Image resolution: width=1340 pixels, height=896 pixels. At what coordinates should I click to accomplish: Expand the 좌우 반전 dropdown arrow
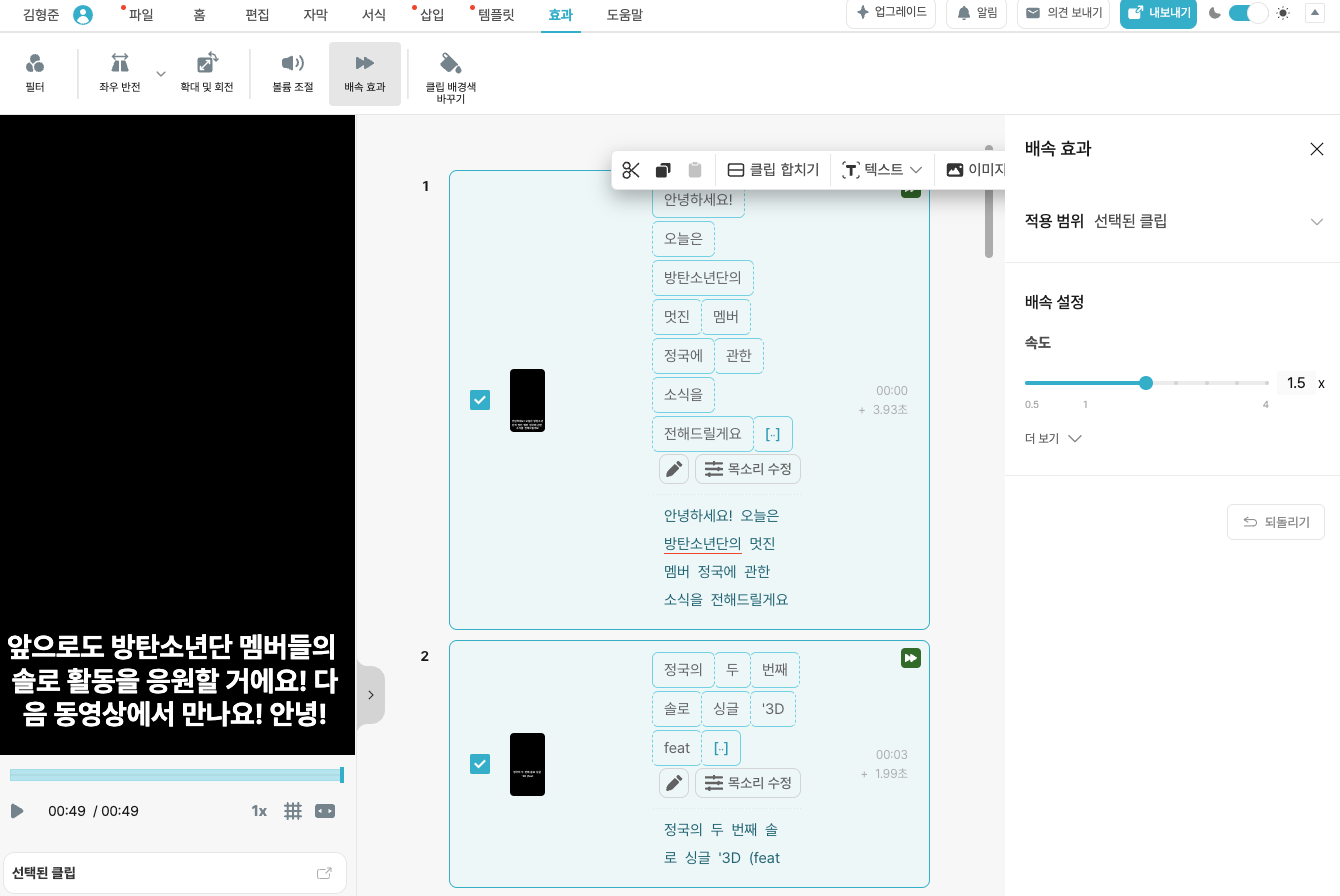[x=160, y=74]
